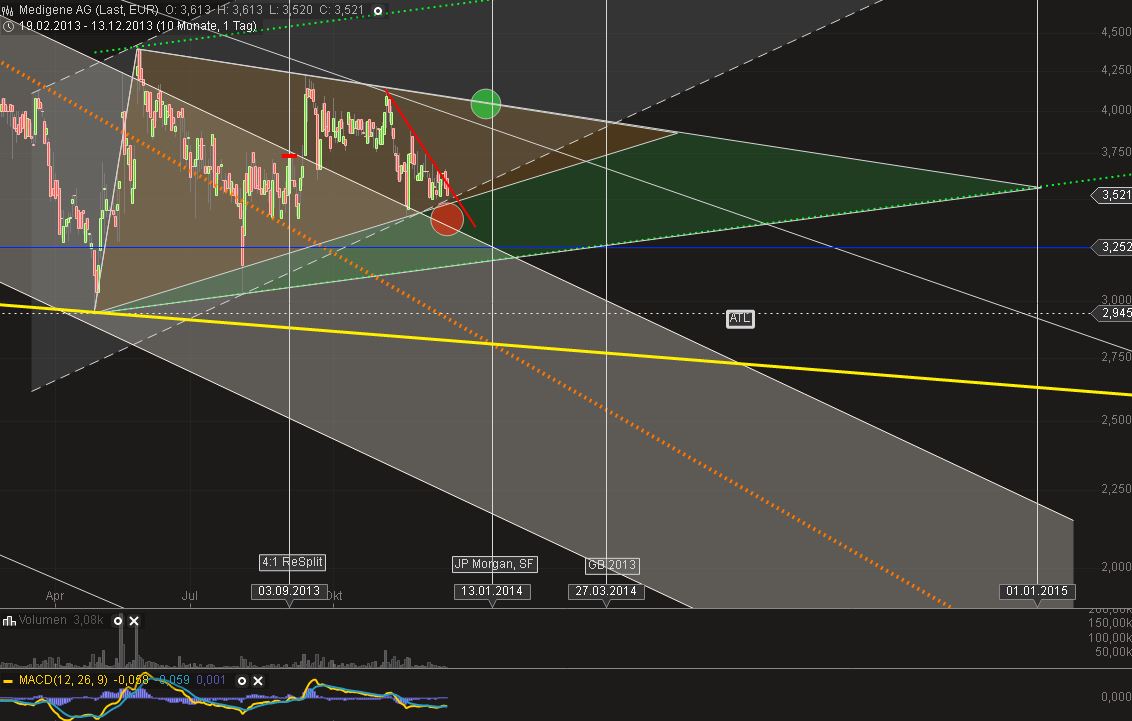Image resolution: width=1132 pixels, height=721 pixels.
Task: Click the 03.09.2013 date marker
Action: click(x=289, y=591)
